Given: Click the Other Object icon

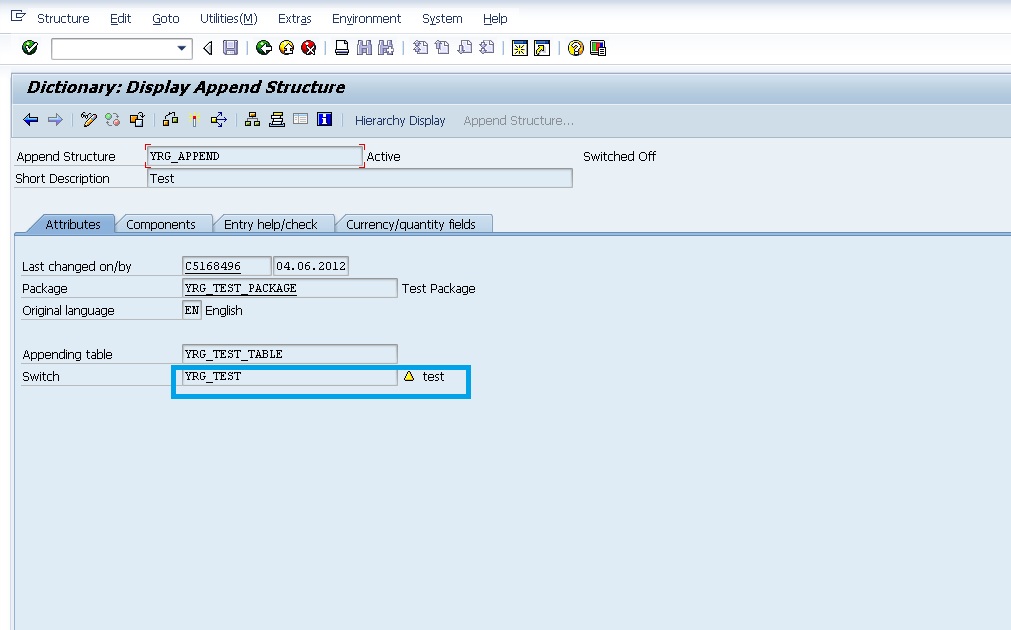Looking at the screenshot, I should click(x=137, y=120).
